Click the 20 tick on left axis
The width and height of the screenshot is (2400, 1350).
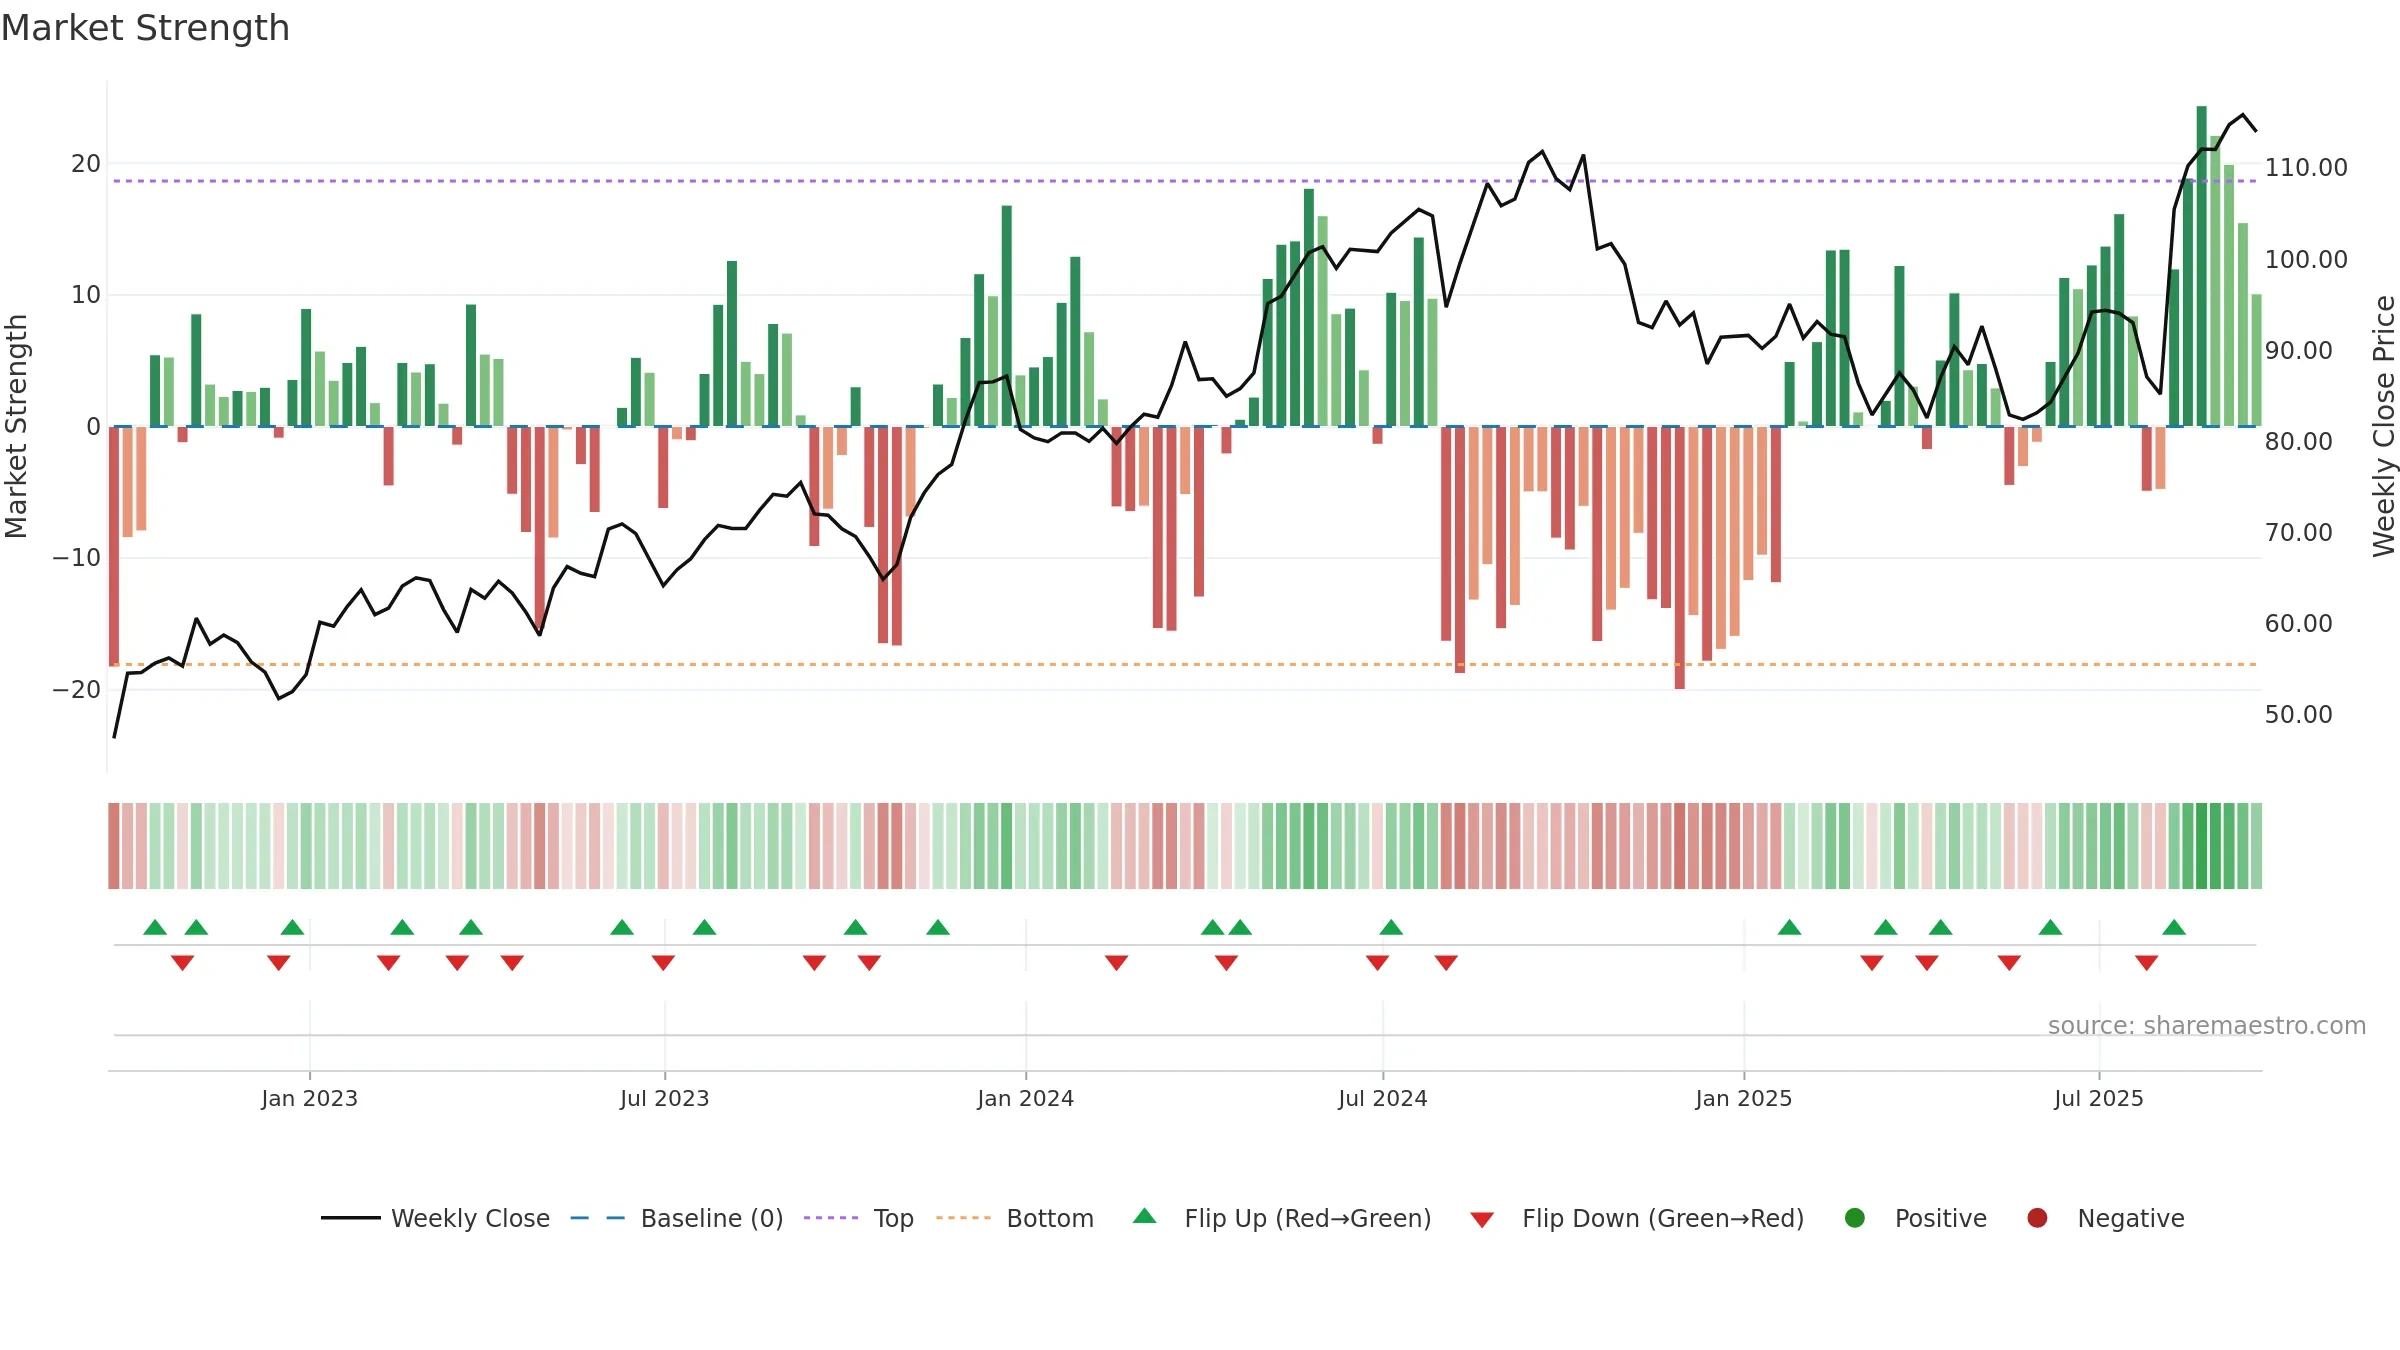point(86,163)
